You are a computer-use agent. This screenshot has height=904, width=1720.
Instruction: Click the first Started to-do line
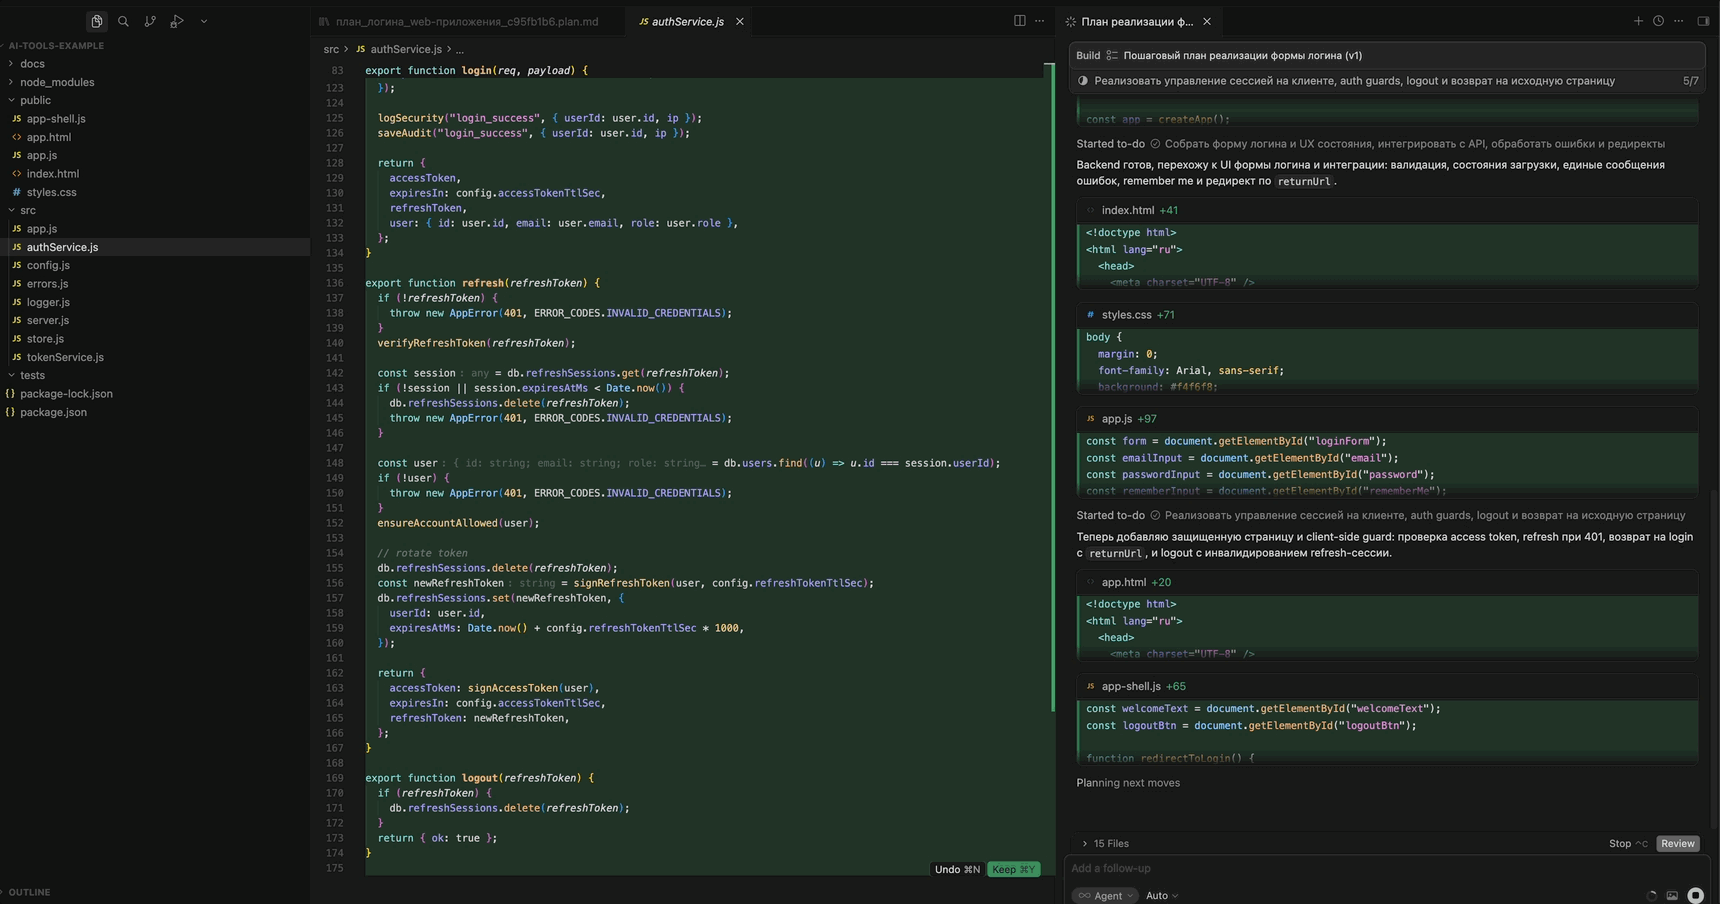[1371, 144]
